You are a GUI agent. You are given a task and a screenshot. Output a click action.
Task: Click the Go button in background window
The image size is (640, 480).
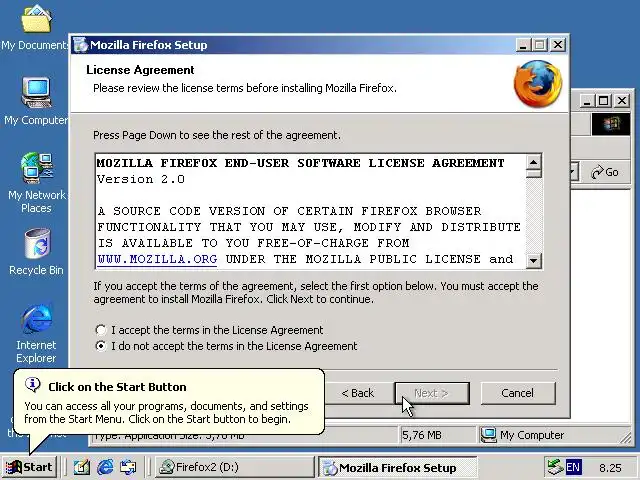click(605, 172)
